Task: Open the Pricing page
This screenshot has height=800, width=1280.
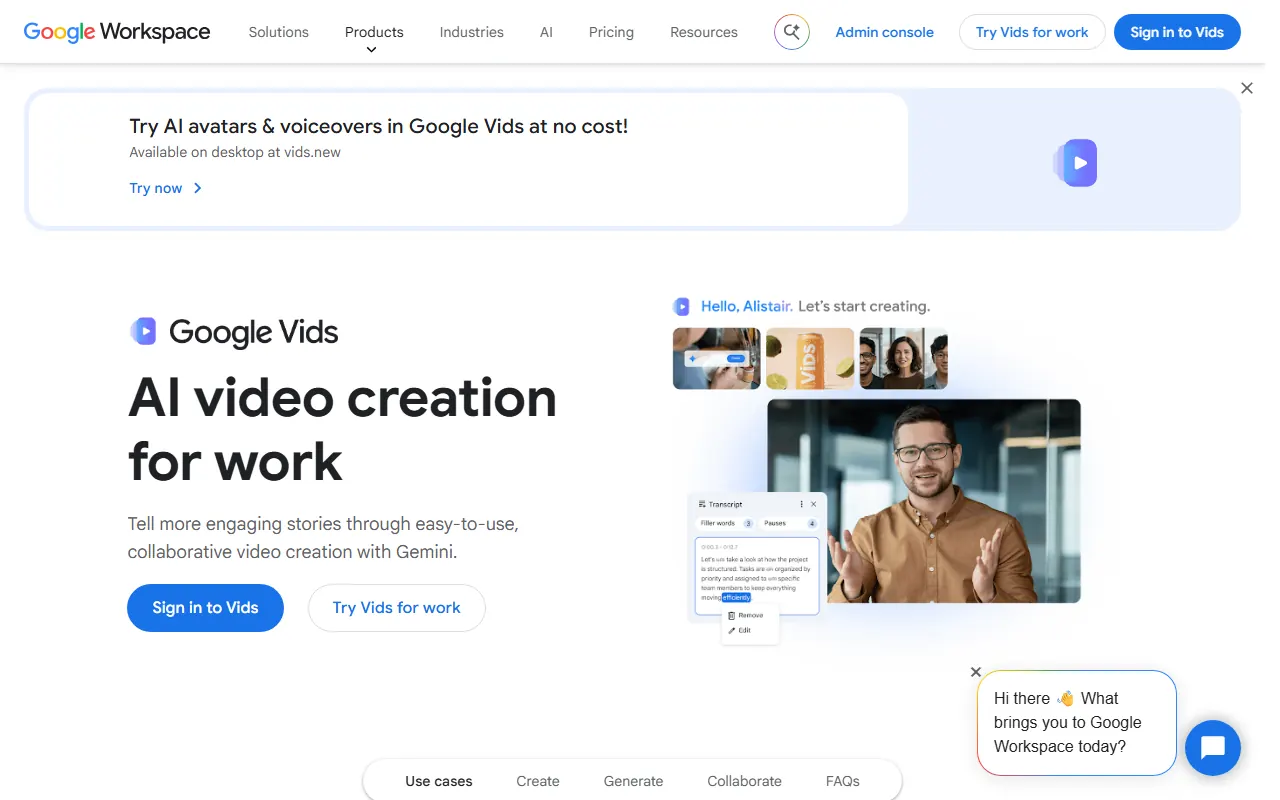Action: click(611, 32)
